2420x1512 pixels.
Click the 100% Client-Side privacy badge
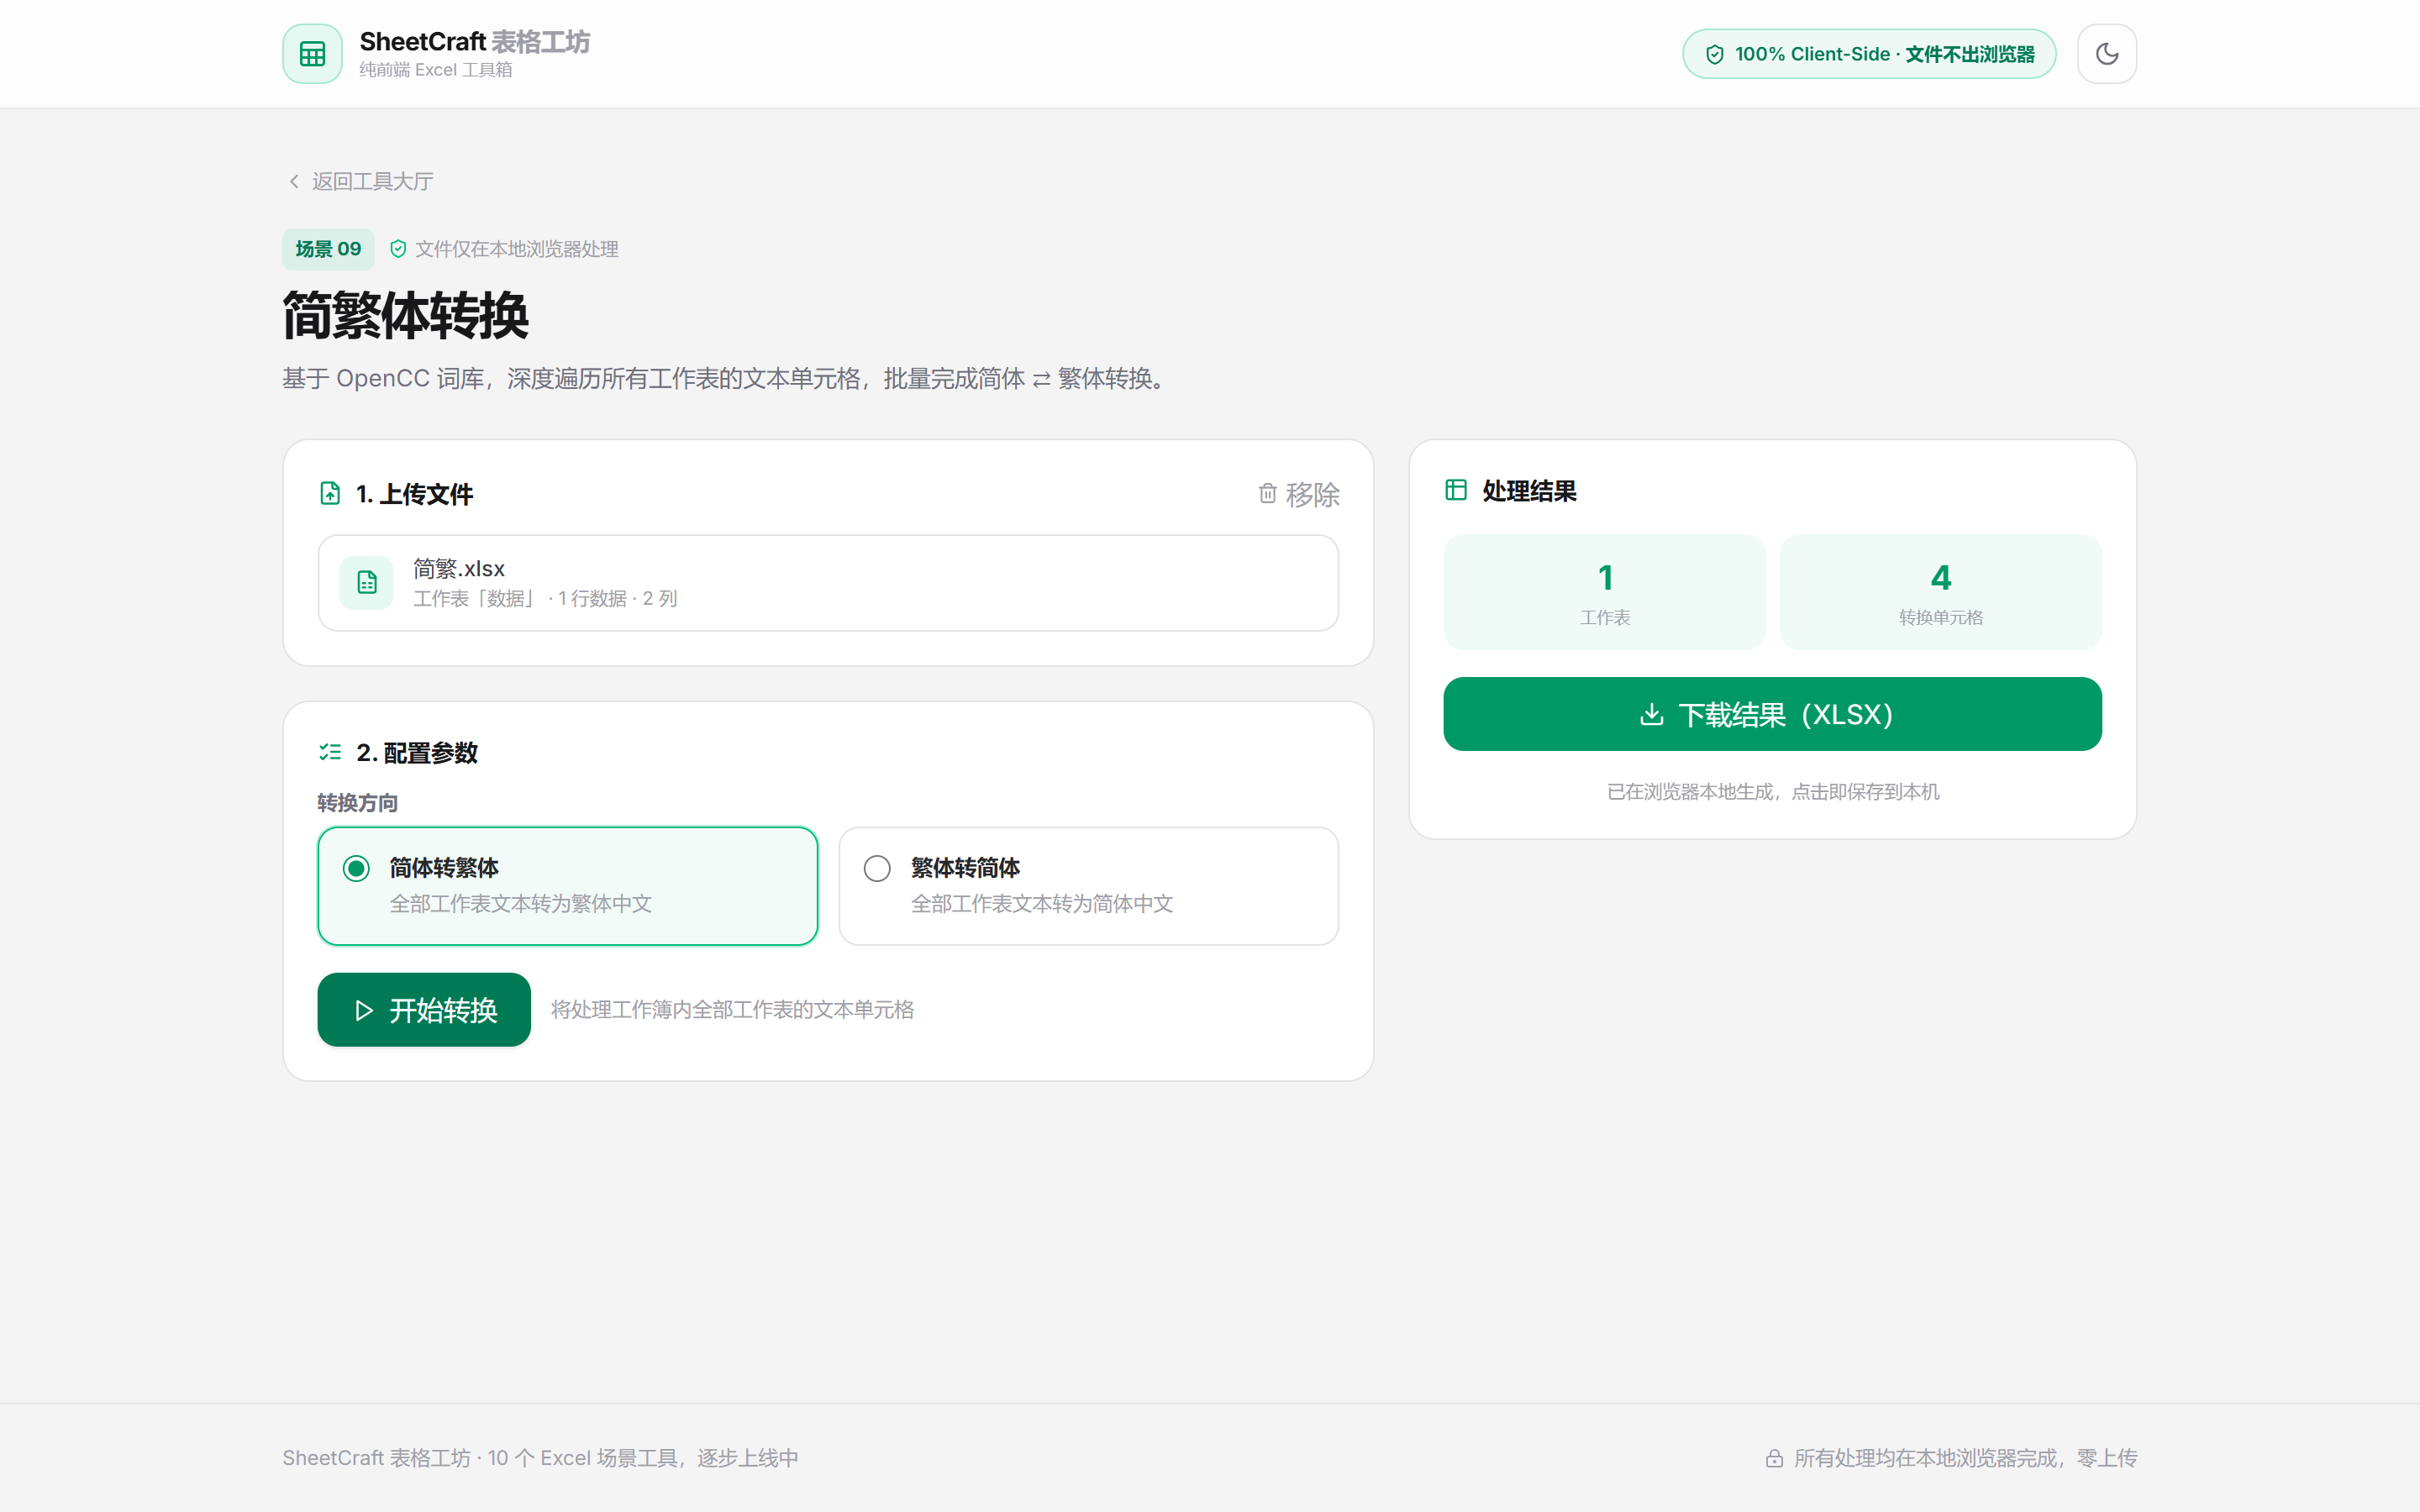click(x=1868, y=54)
